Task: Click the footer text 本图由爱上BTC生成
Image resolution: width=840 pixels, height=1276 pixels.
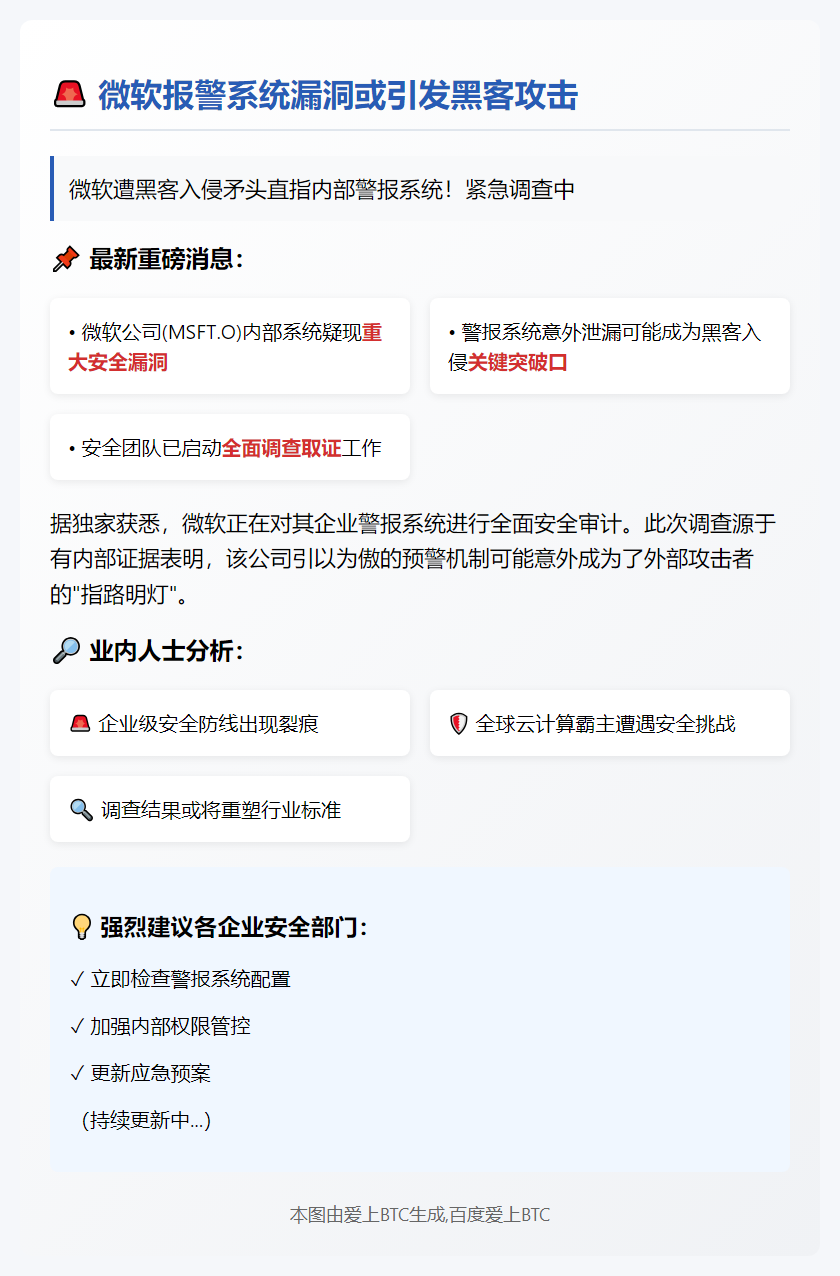Action: click(419, 1215)
